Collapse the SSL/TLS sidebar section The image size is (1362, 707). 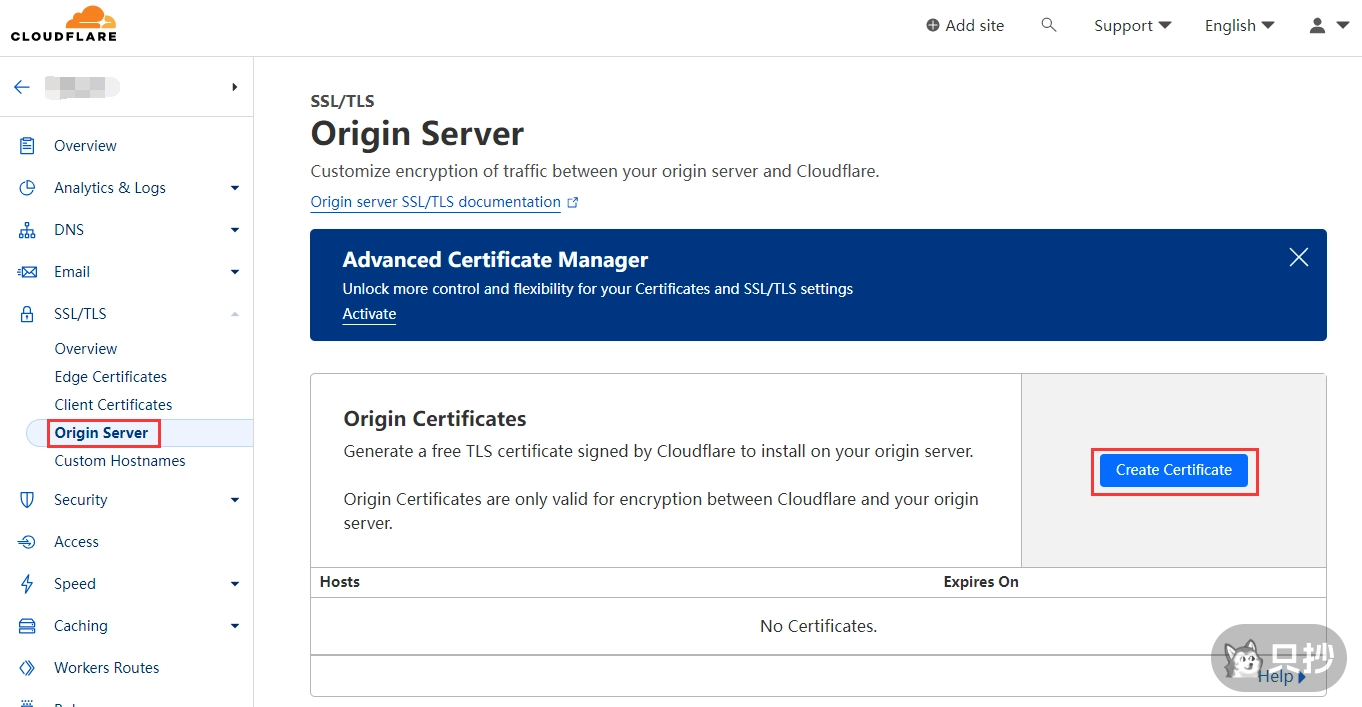(x=234, y=314)
